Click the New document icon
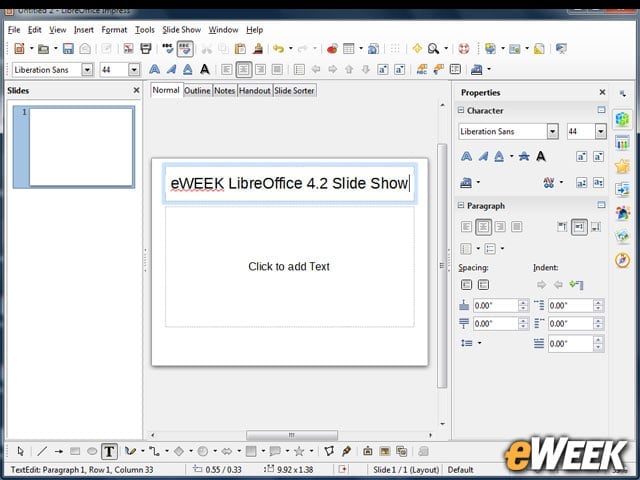Screen dimensions: 640x480 19,49
